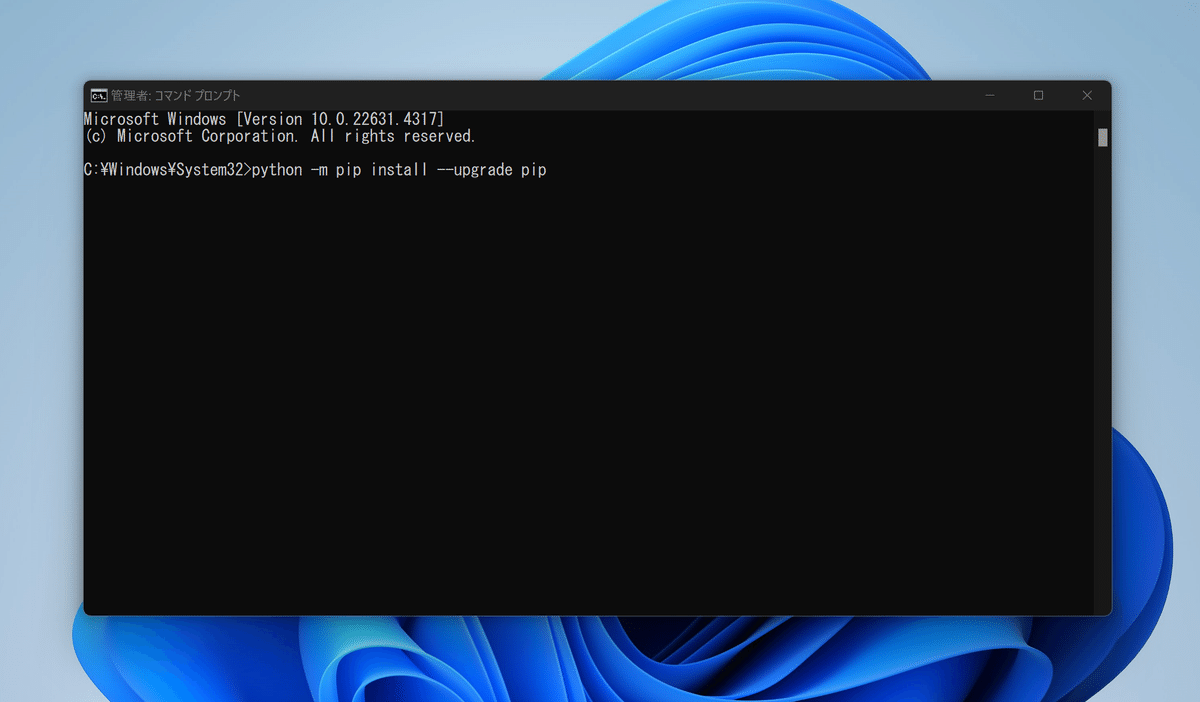This screenshot has height=702, width=1200.
Task: Click the vertical scrollbar thumb
Action: point(1103,138)
